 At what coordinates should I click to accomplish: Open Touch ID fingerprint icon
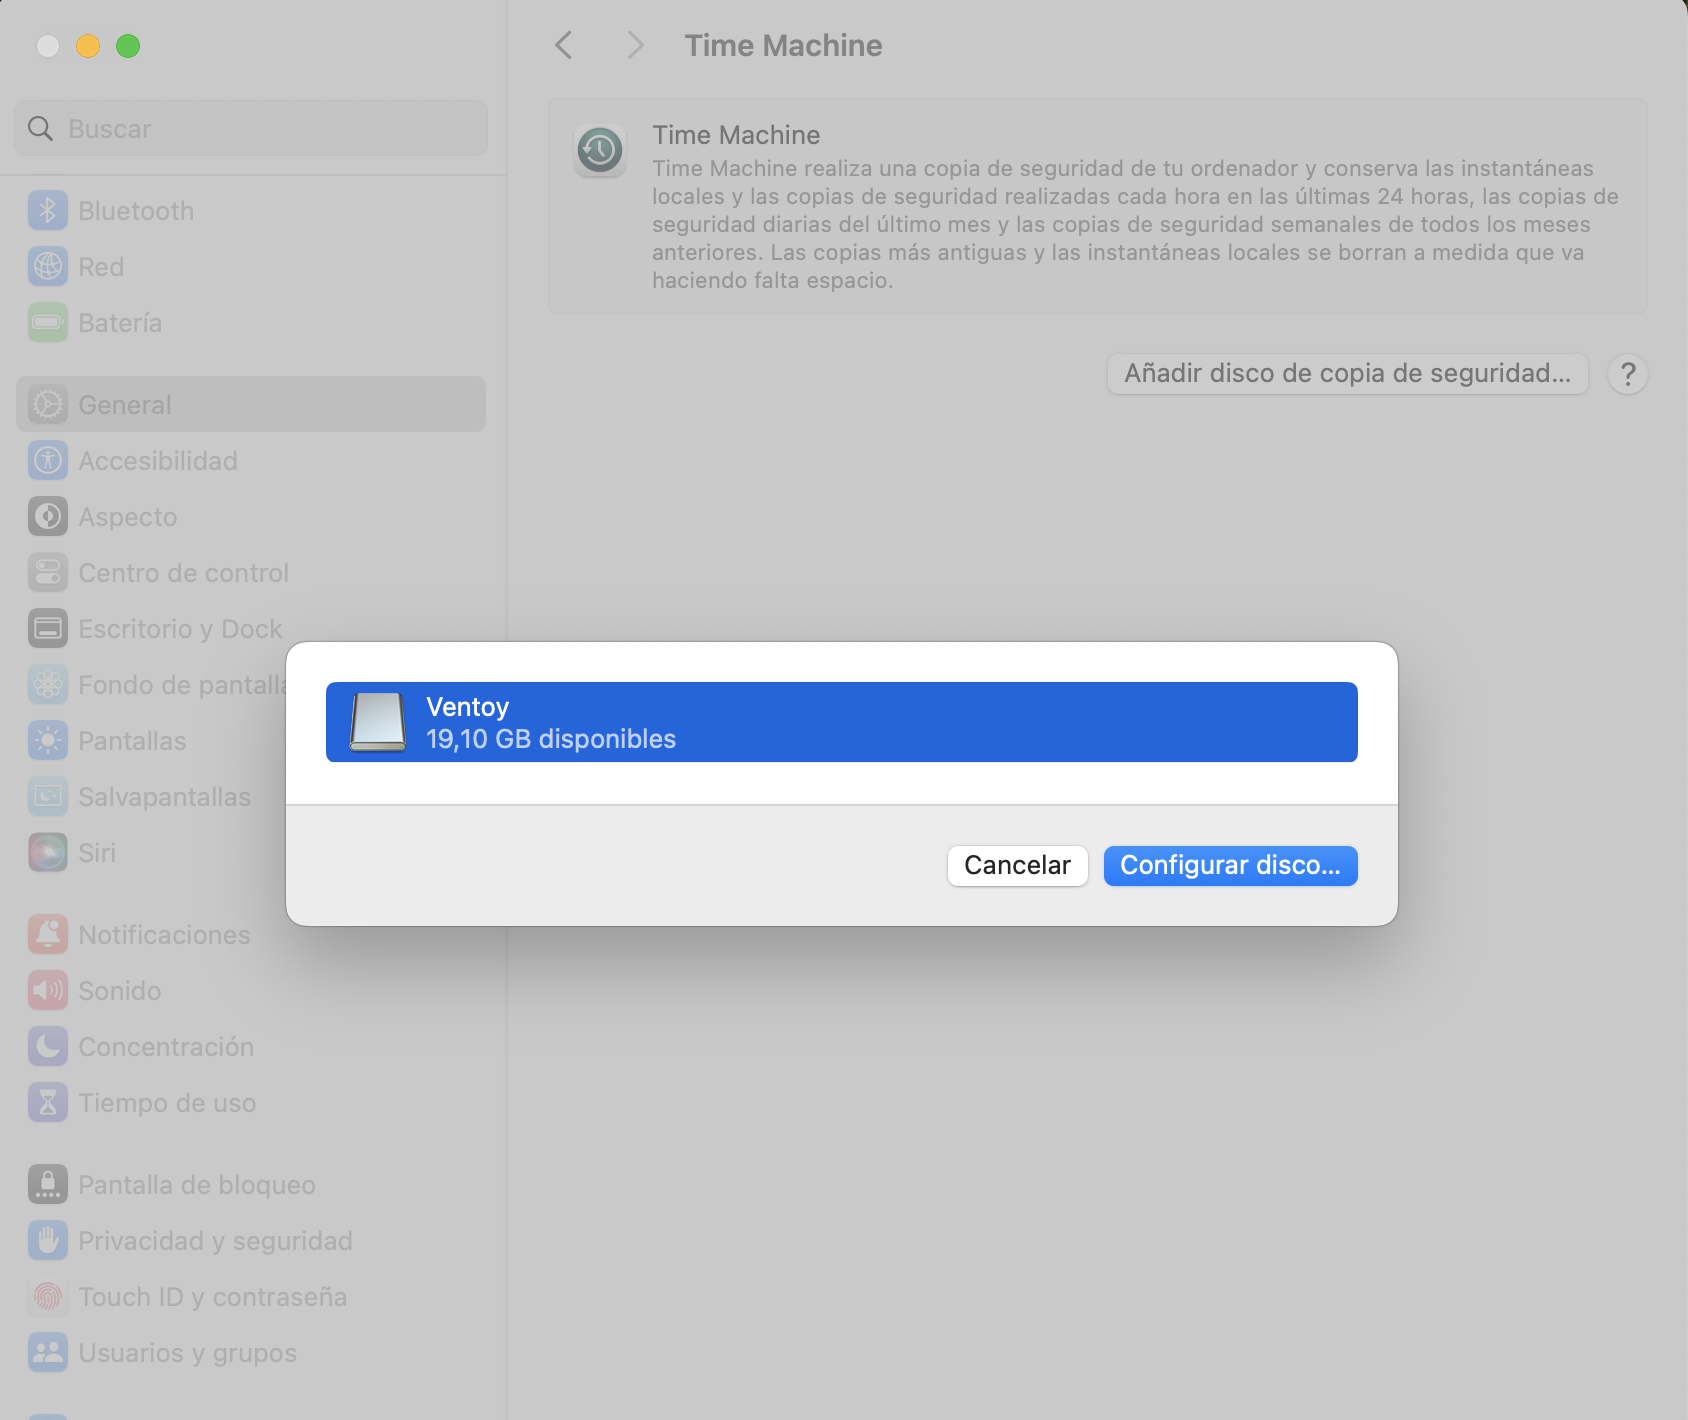tap(48, 1297)
